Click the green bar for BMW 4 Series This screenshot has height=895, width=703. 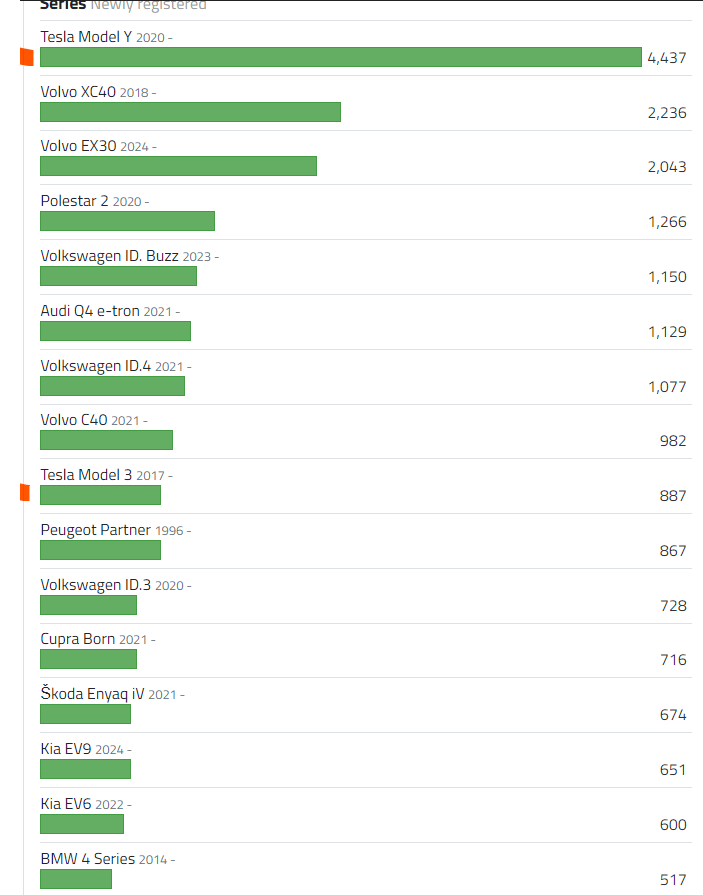pos(76,879)
